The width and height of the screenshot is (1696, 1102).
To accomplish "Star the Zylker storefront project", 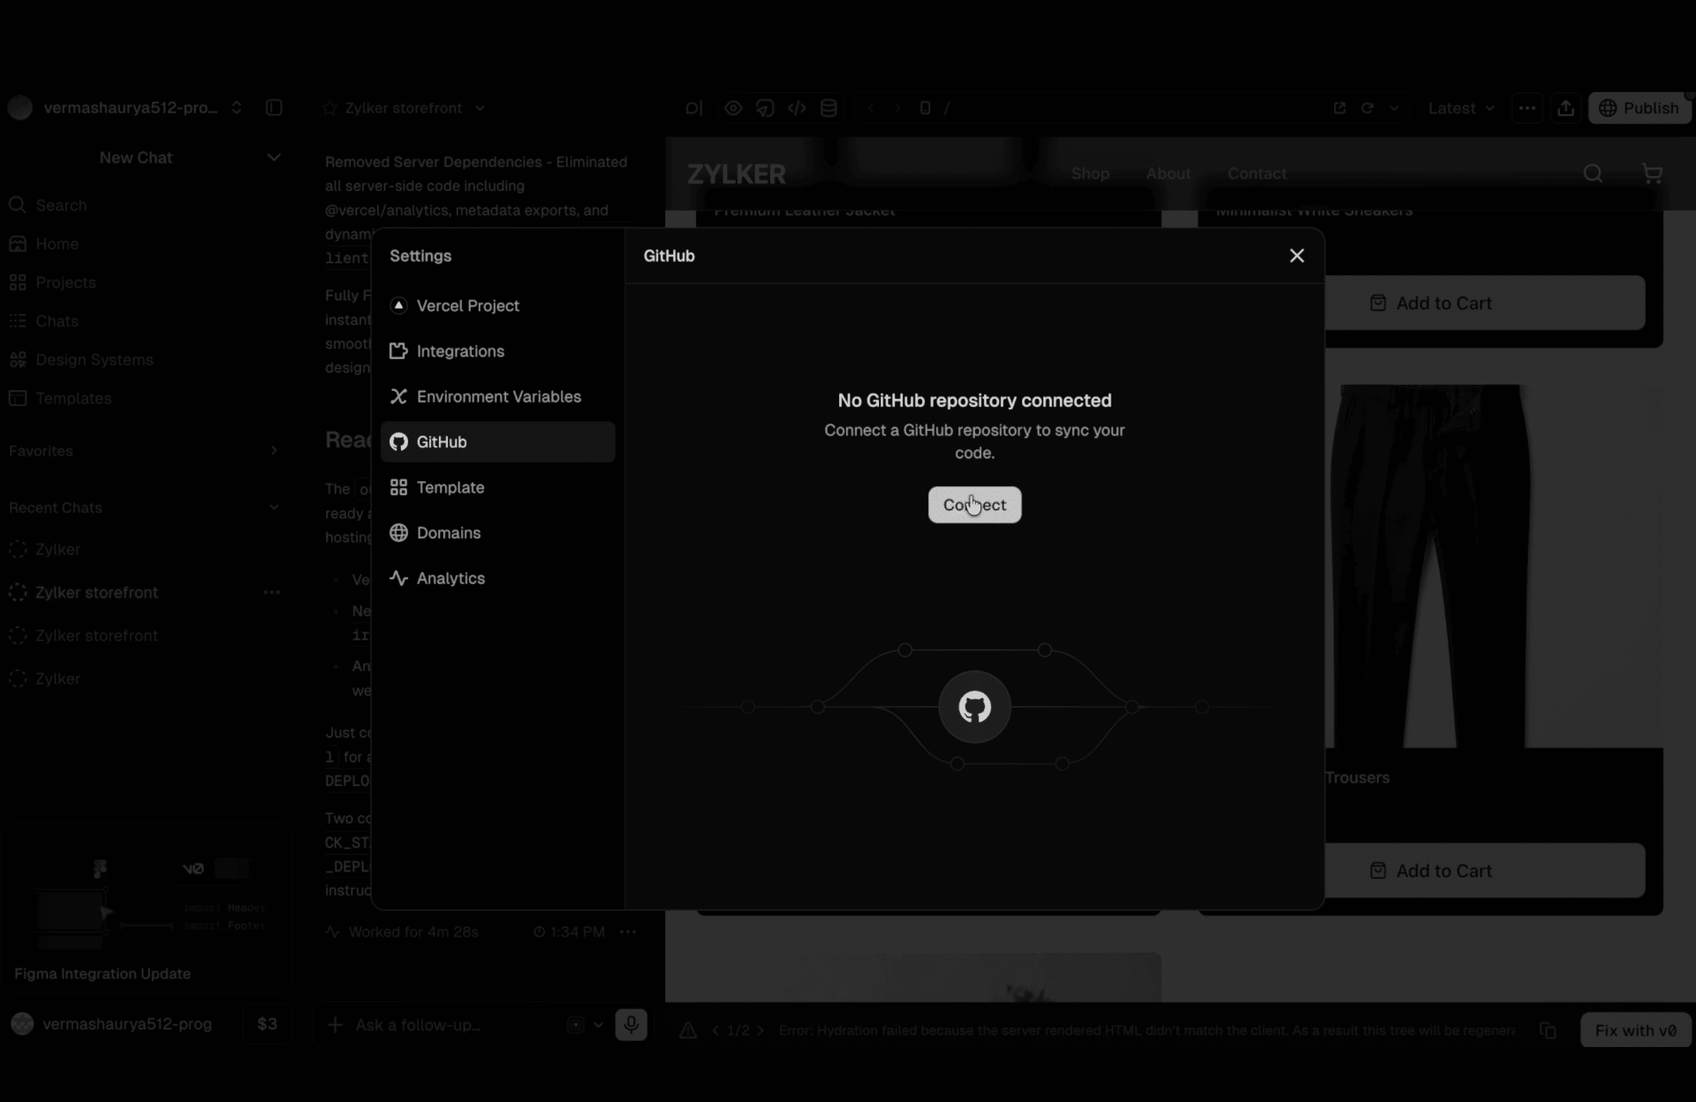I will pos(329,108).
